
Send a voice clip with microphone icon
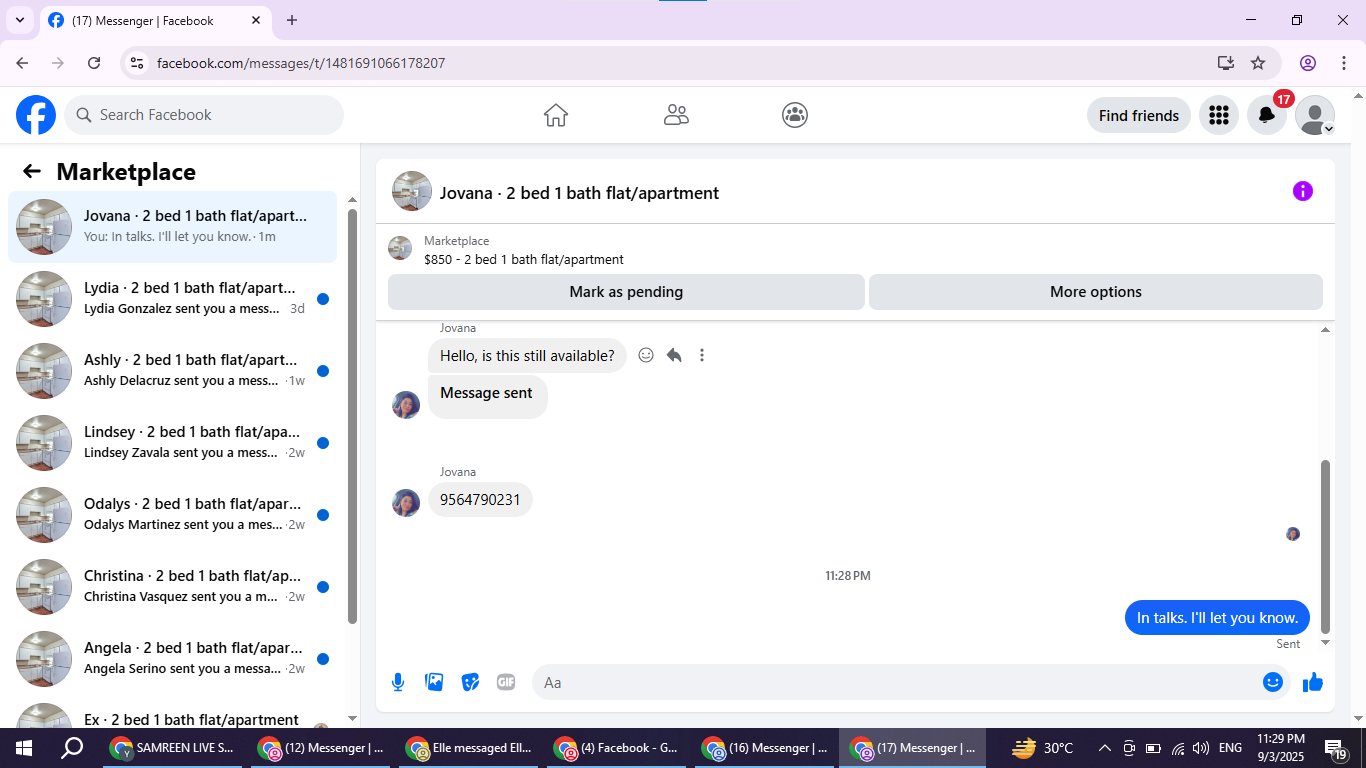[x=398, y=682]
